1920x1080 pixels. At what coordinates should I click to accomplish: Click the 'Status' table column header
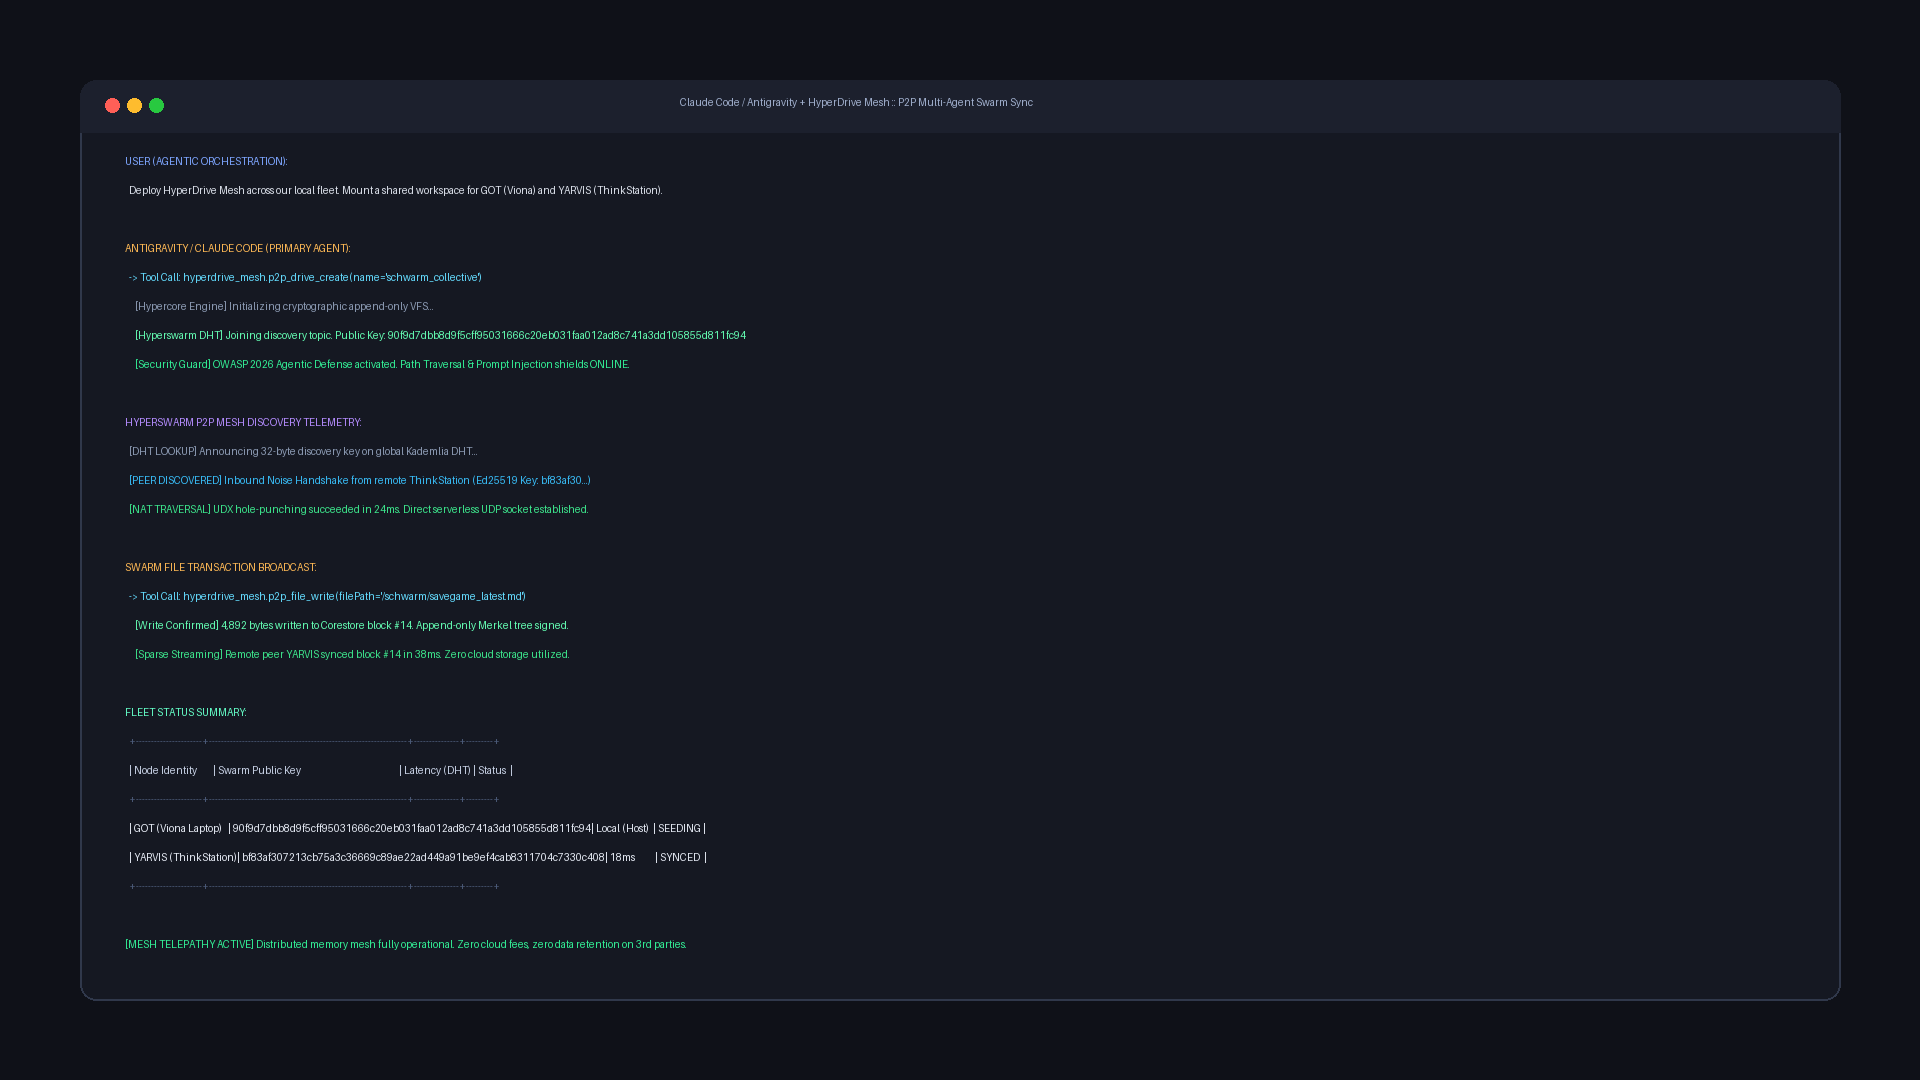(x=492, y=771)
